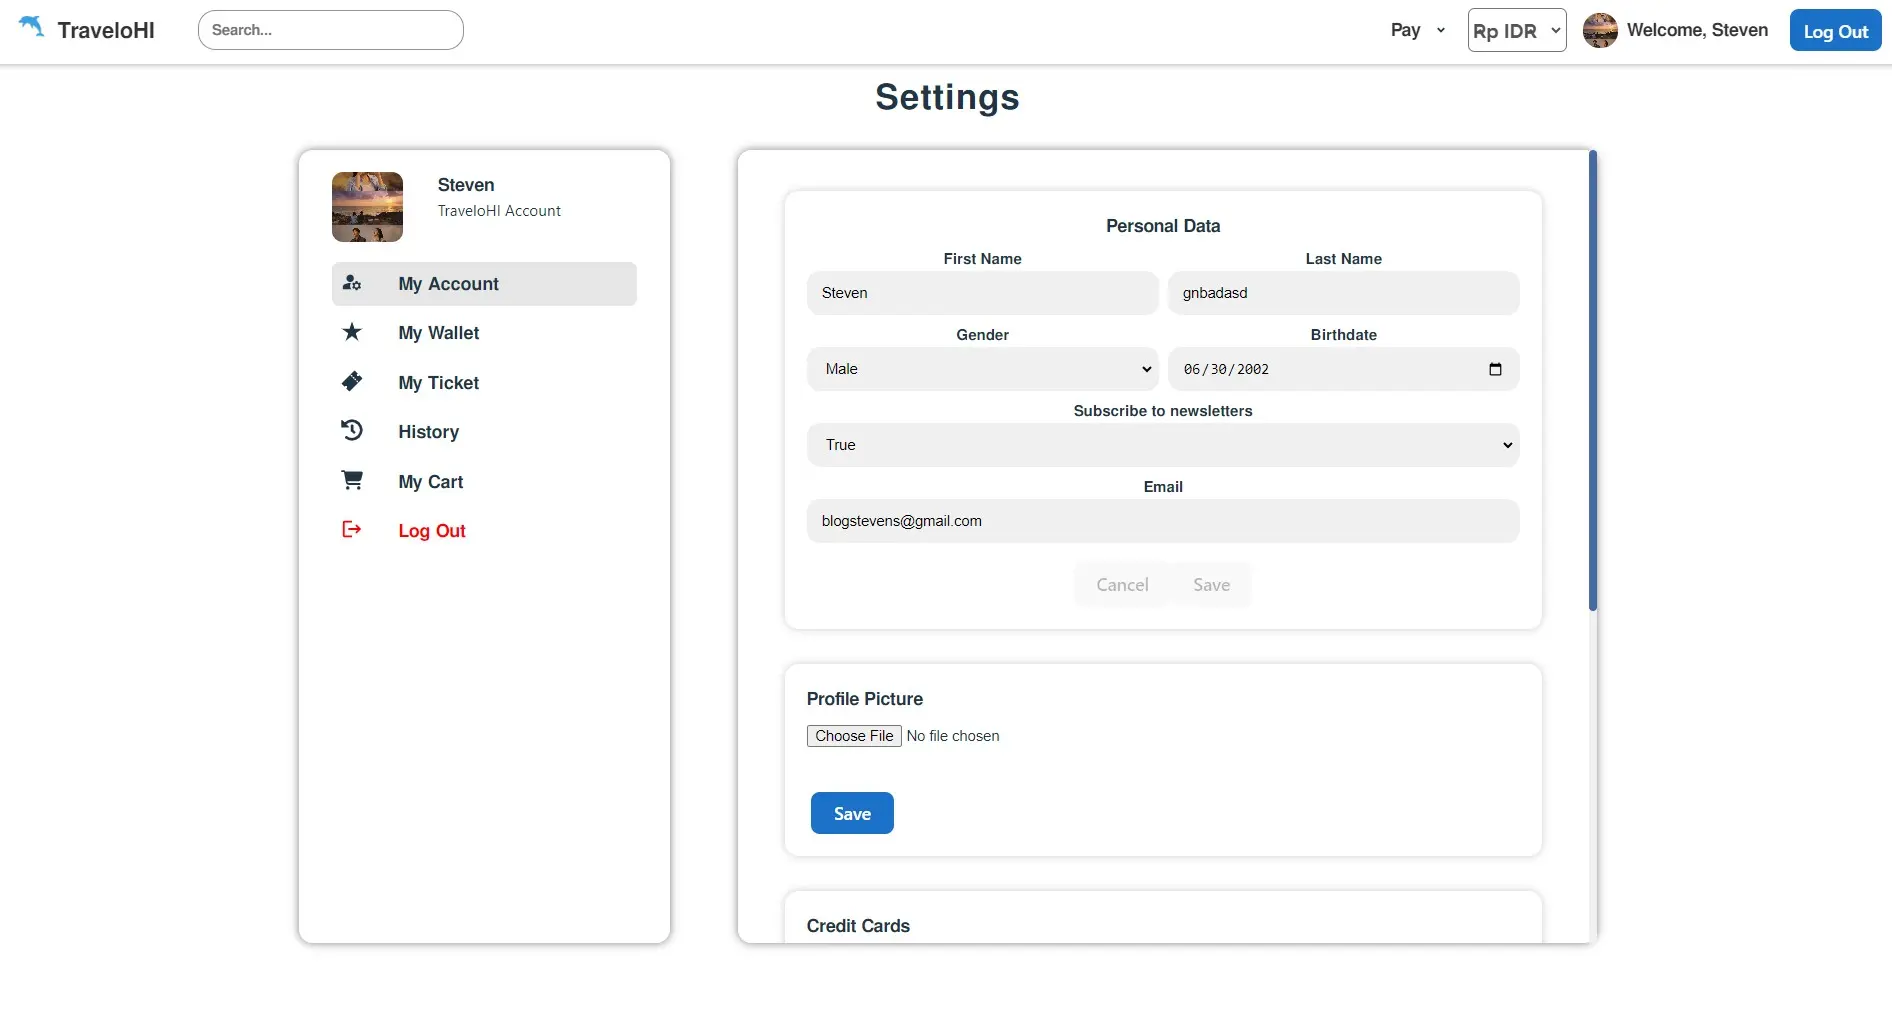Viewport: 1892px width, 1029px height.
Task: Click the greyed Save in Personal Data
Action: [x=1211, y=585]
